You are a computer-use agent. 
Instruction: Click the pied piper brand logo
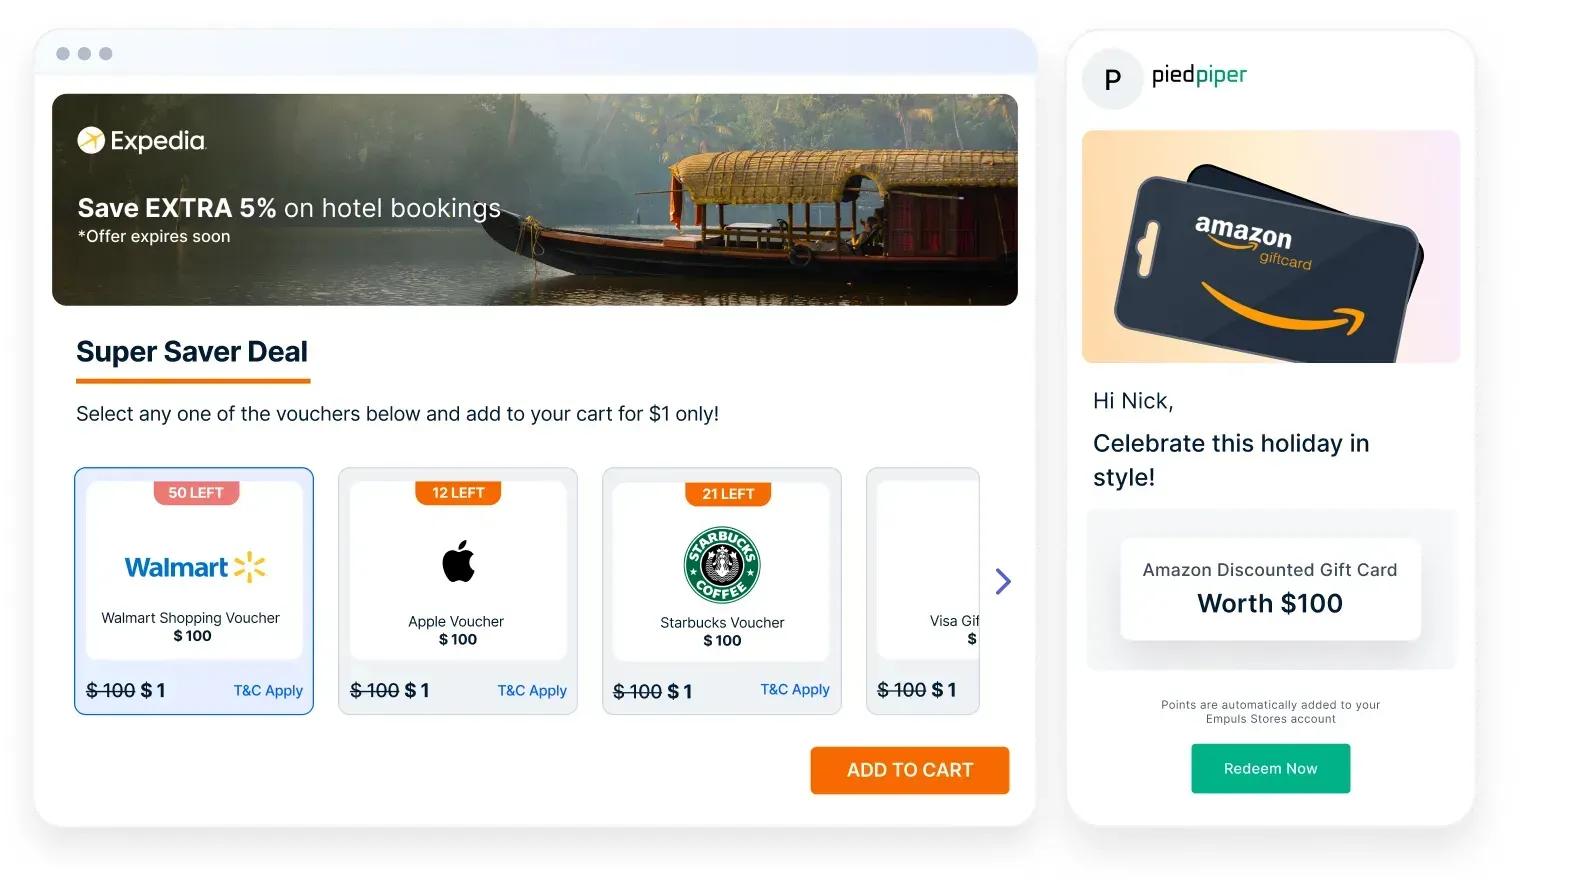coord(1199,74)
